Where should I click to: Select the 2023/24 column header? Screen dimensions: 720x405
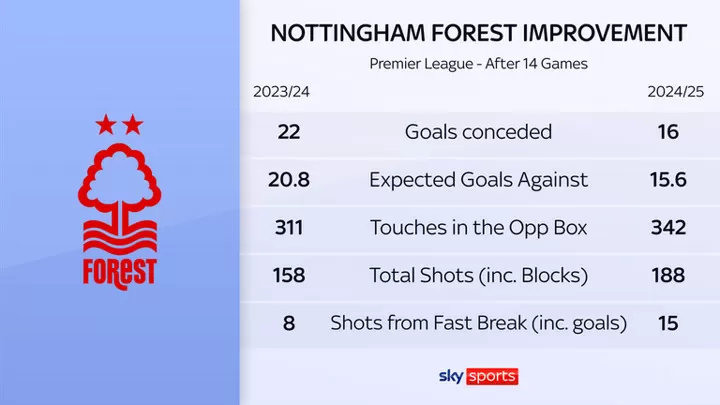(x=281, y=92)
